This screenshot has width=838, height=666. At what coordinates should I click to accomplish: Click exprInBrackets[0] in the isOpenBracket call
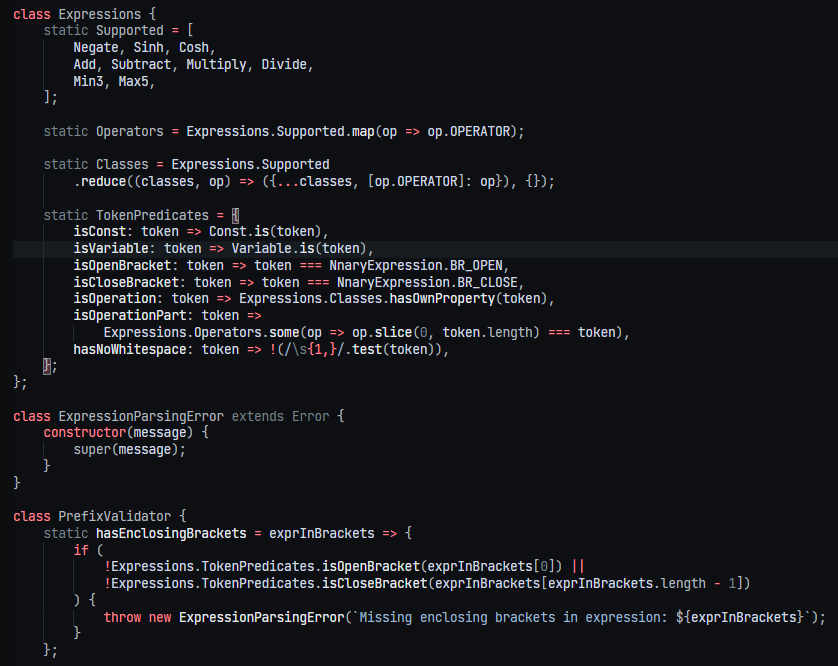click(x=491, y=567)
